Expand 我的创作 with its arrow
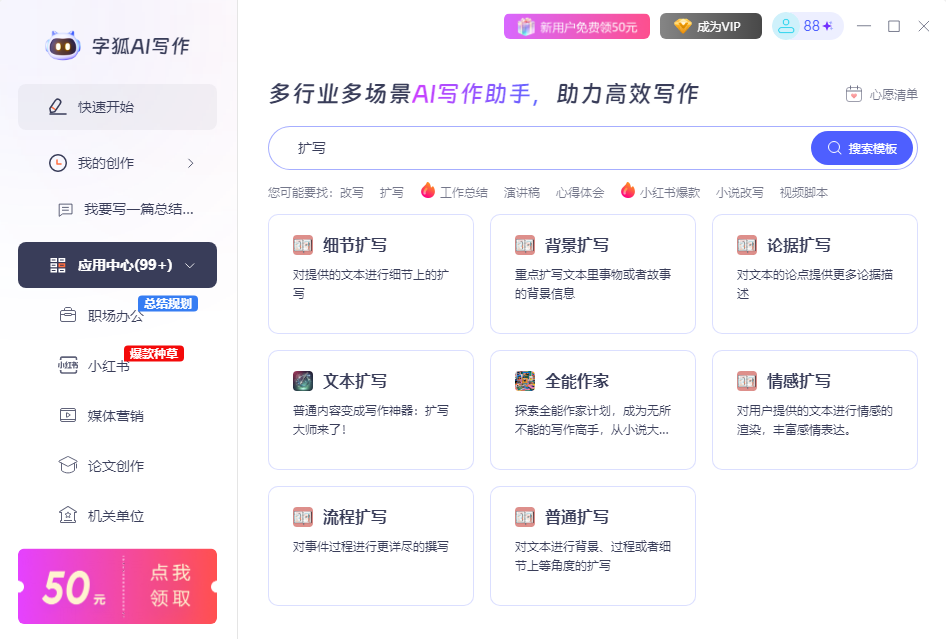 coord(191,163)
